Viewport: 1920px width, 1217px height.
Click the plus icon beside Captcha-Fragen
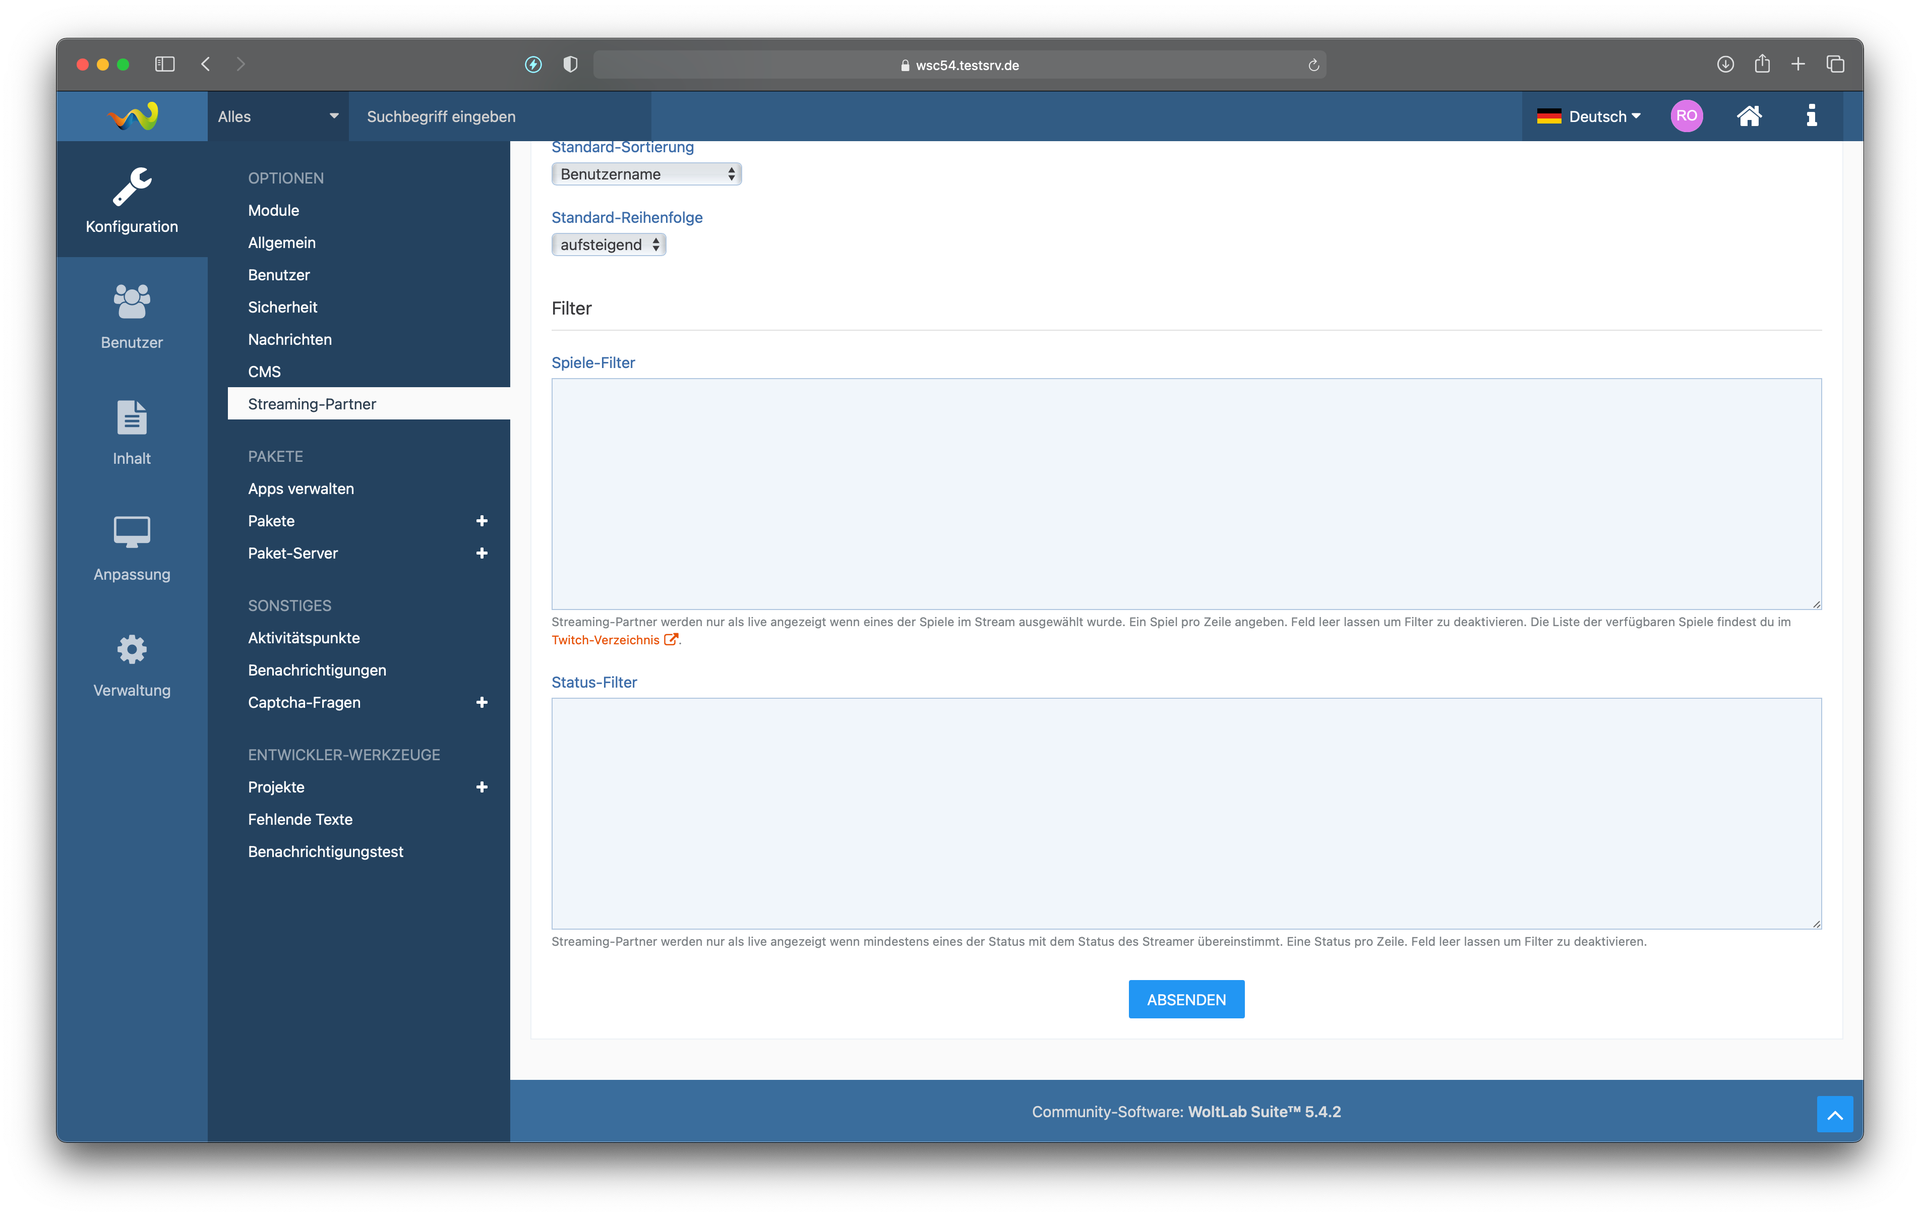(x=482, y=703)
